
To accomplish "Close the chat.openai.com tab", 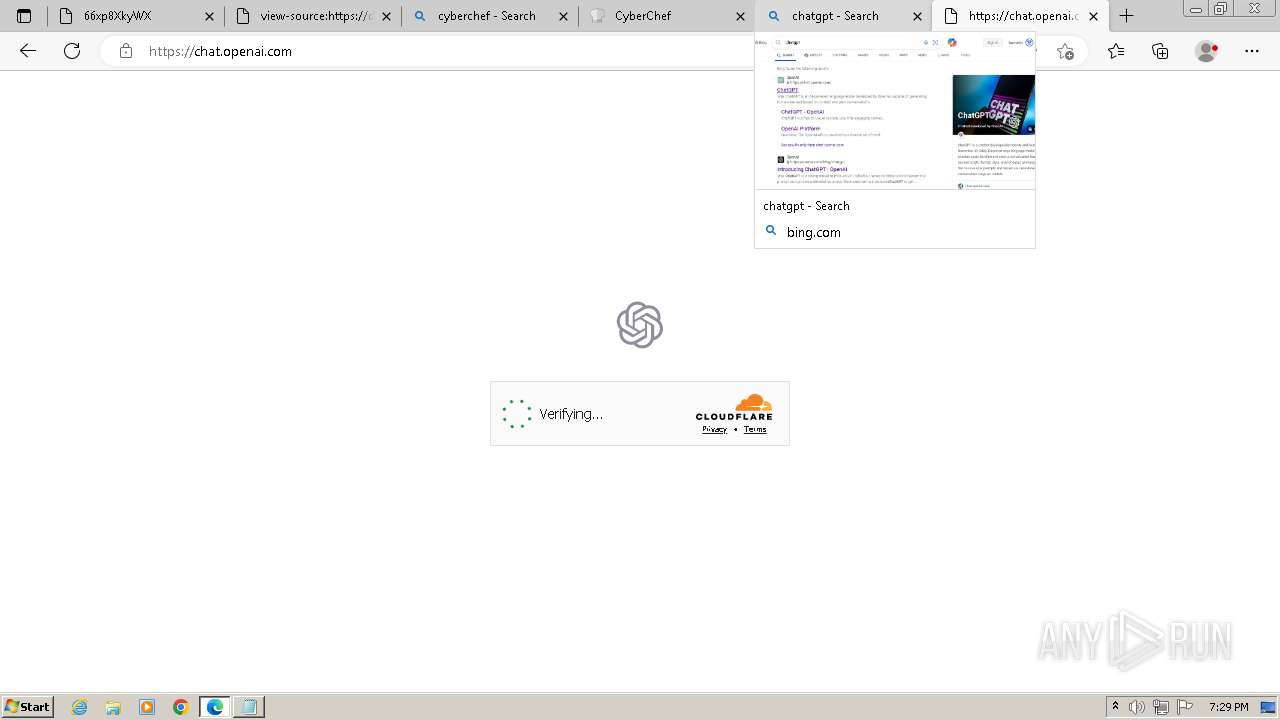I will (x=1094, y=16).
